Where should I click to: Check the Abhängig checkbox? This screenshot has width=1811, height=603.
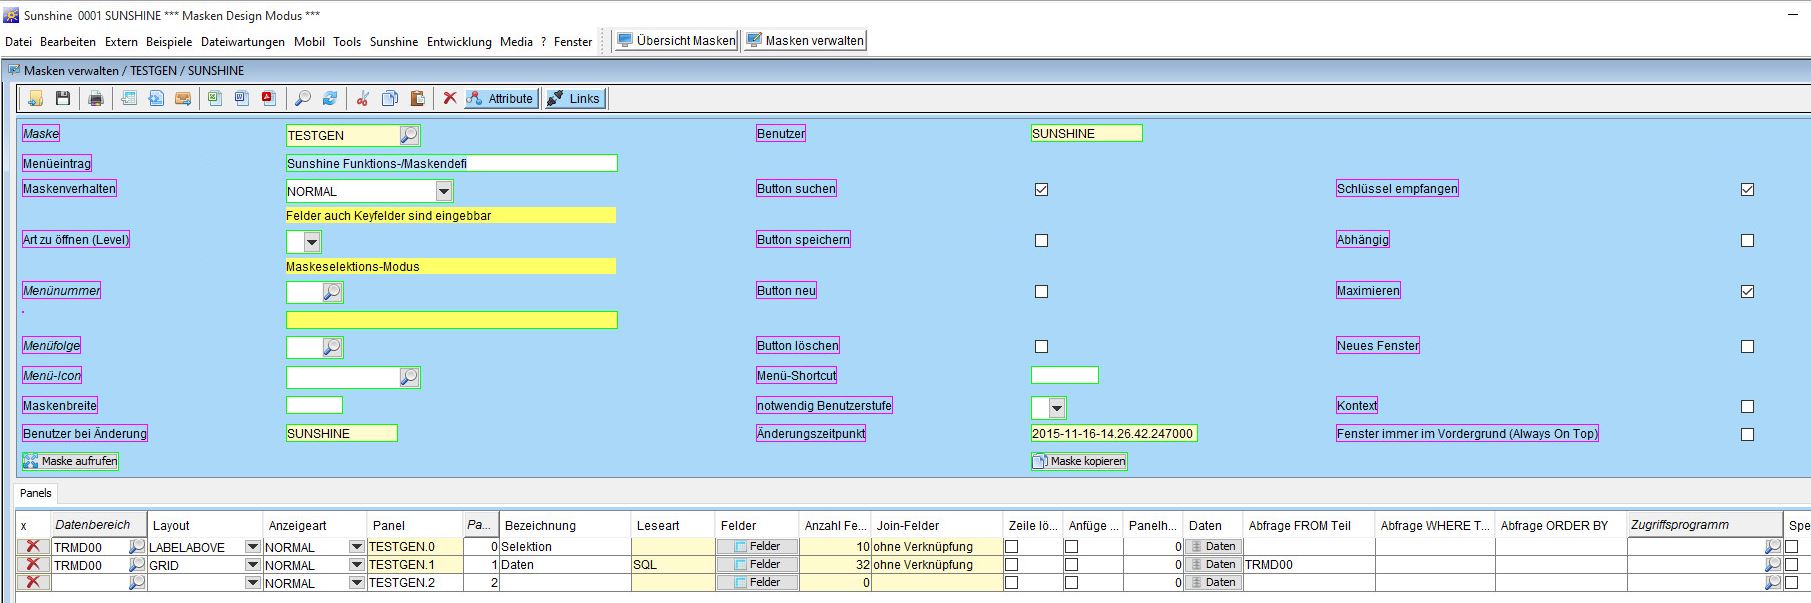(x=1747, y=240)
